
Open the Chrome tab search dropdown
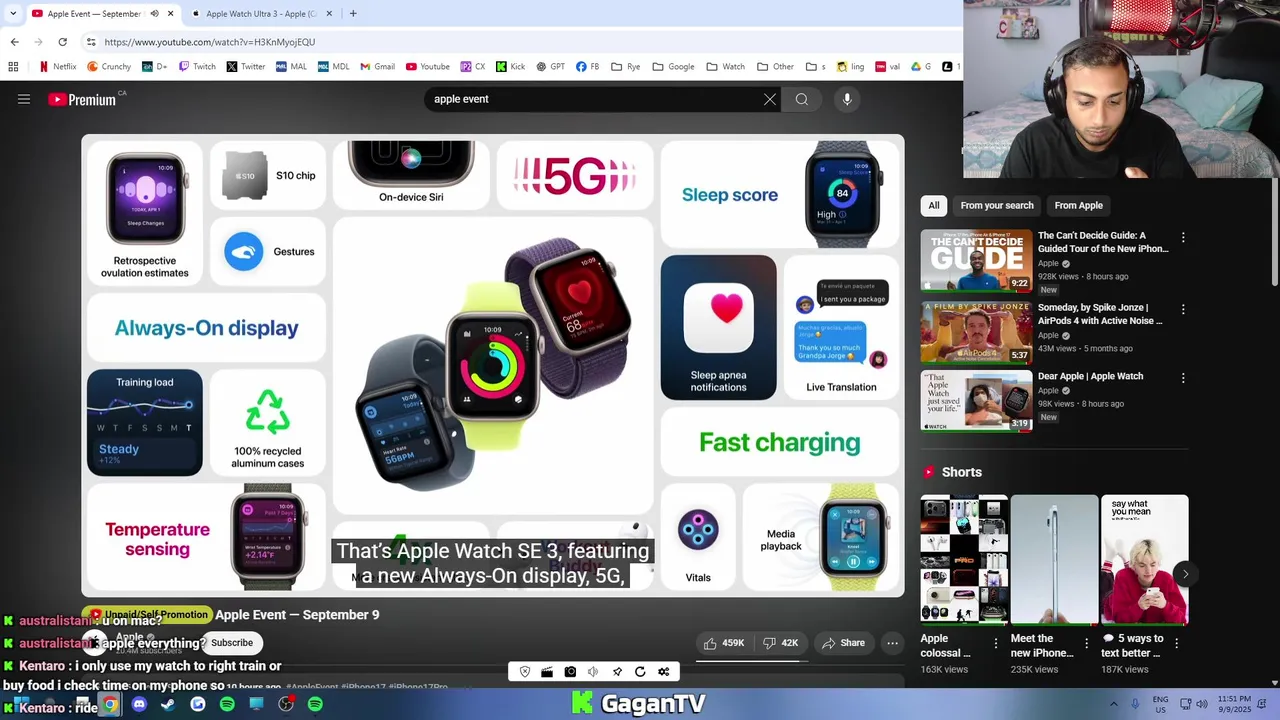click(12, 14)
